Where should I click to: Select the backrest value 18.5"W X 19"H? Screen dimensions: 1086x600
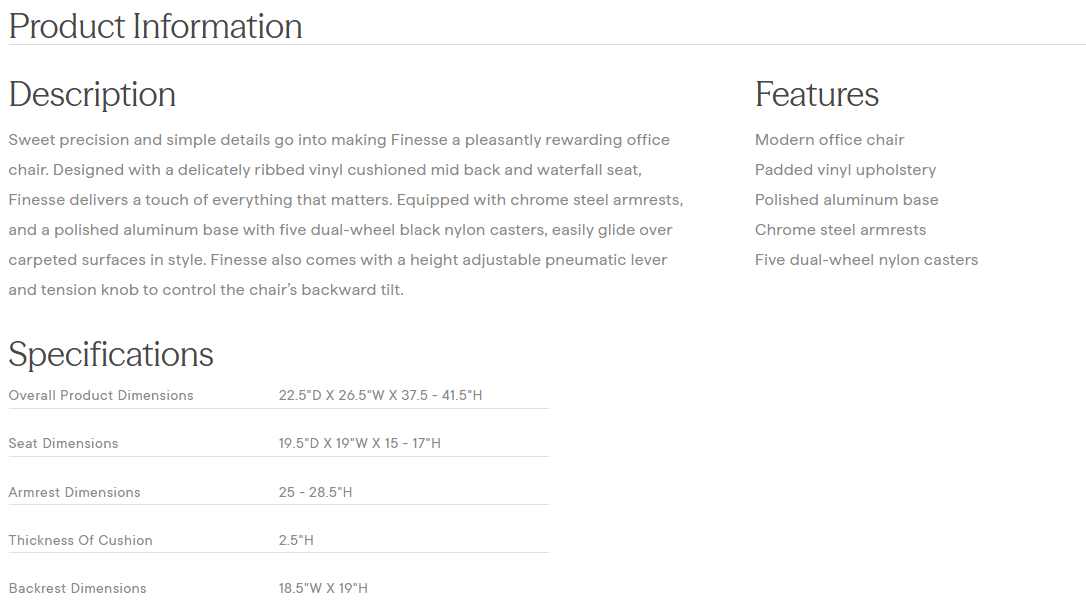click(x=323, y=589)
